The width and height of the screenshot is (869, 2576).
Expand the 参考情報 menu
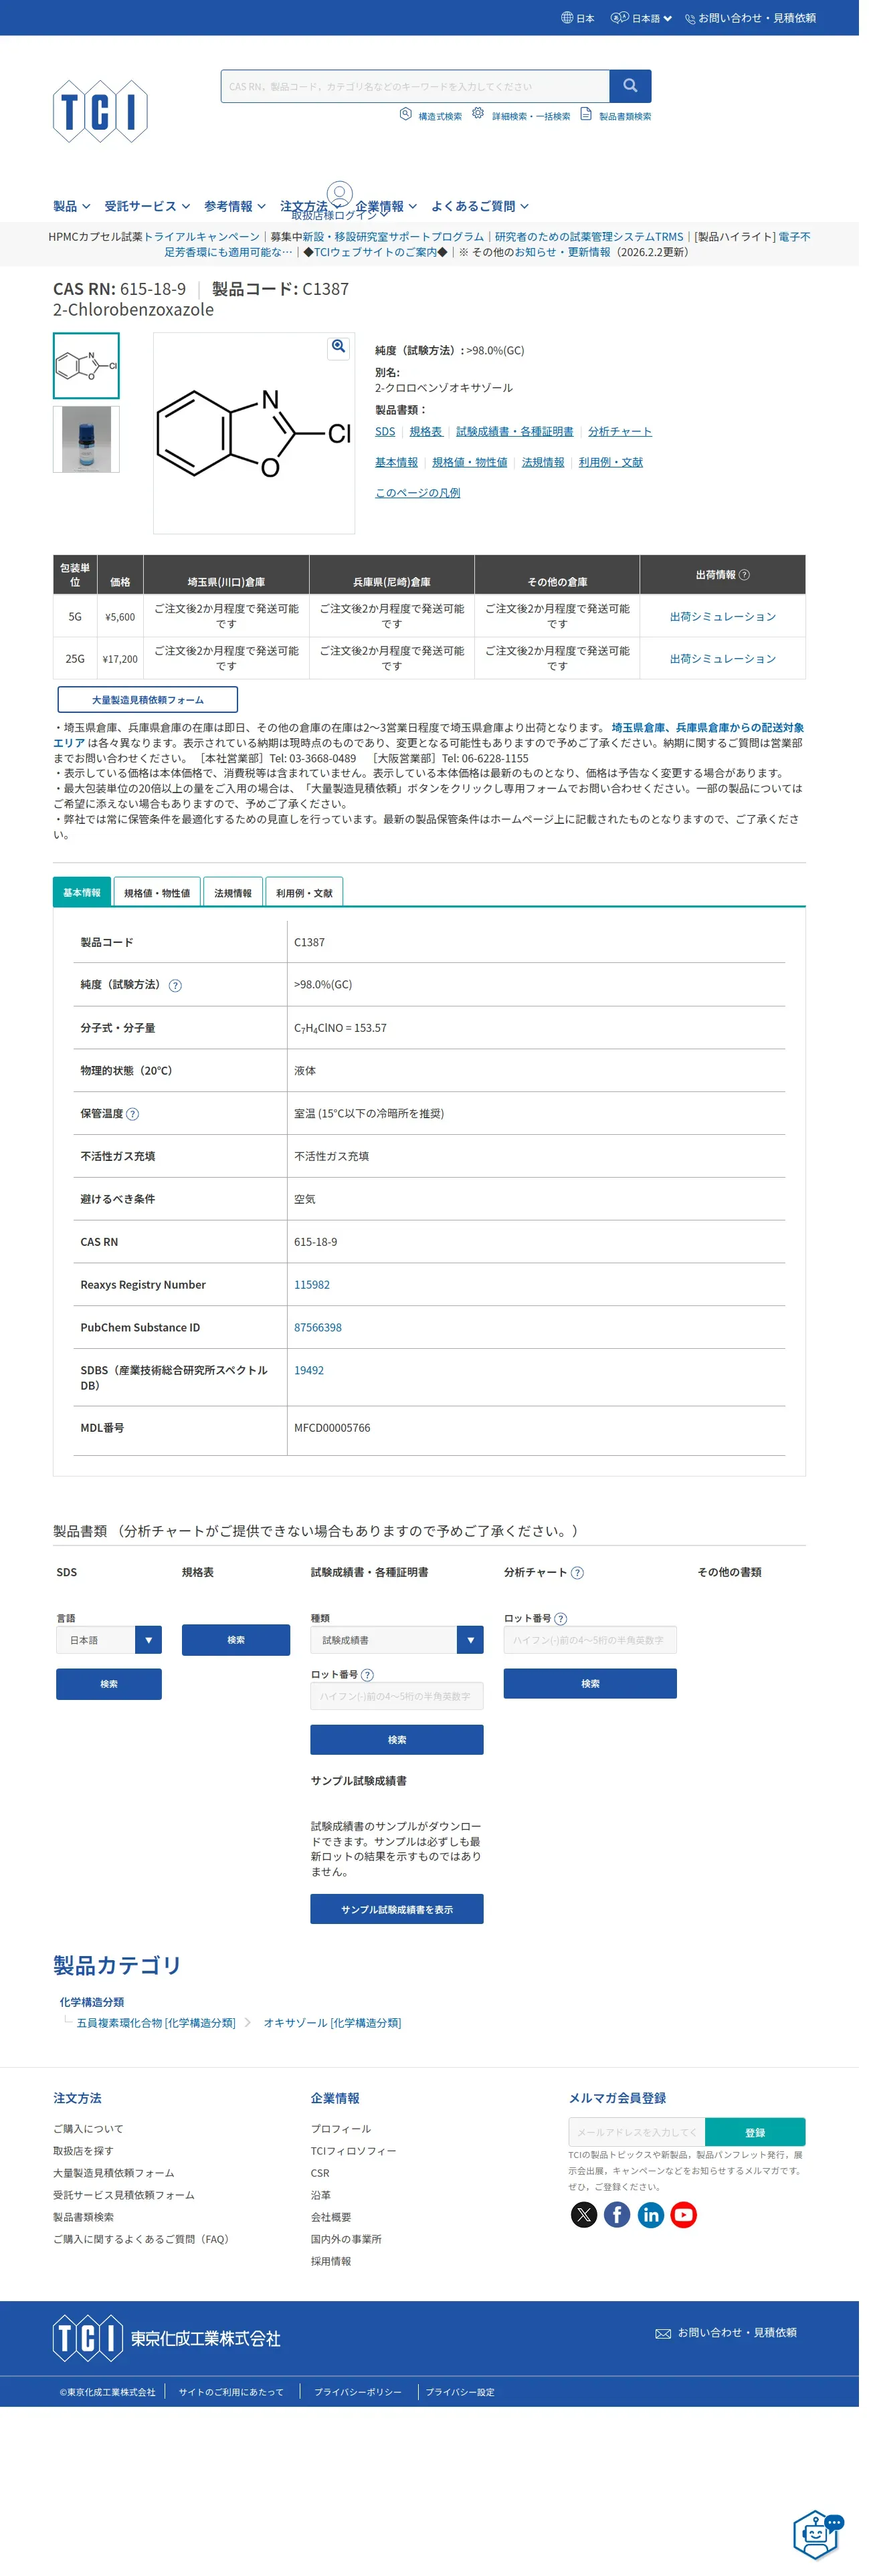tap(235, 206)
